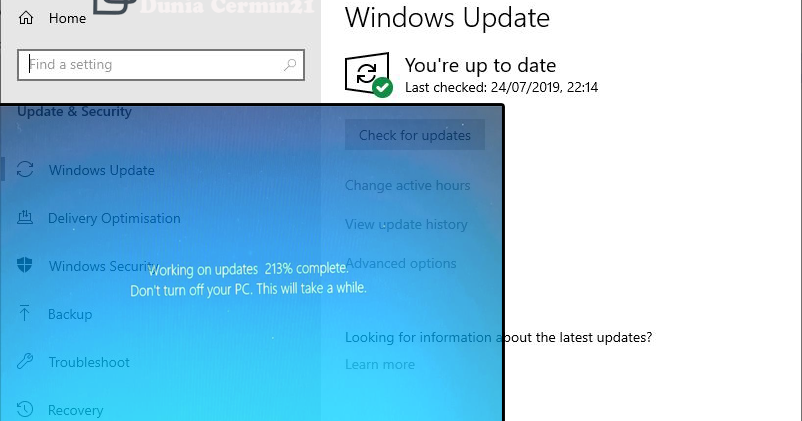
Task: Click the update status icon with green check
Action: click(368, 75)
